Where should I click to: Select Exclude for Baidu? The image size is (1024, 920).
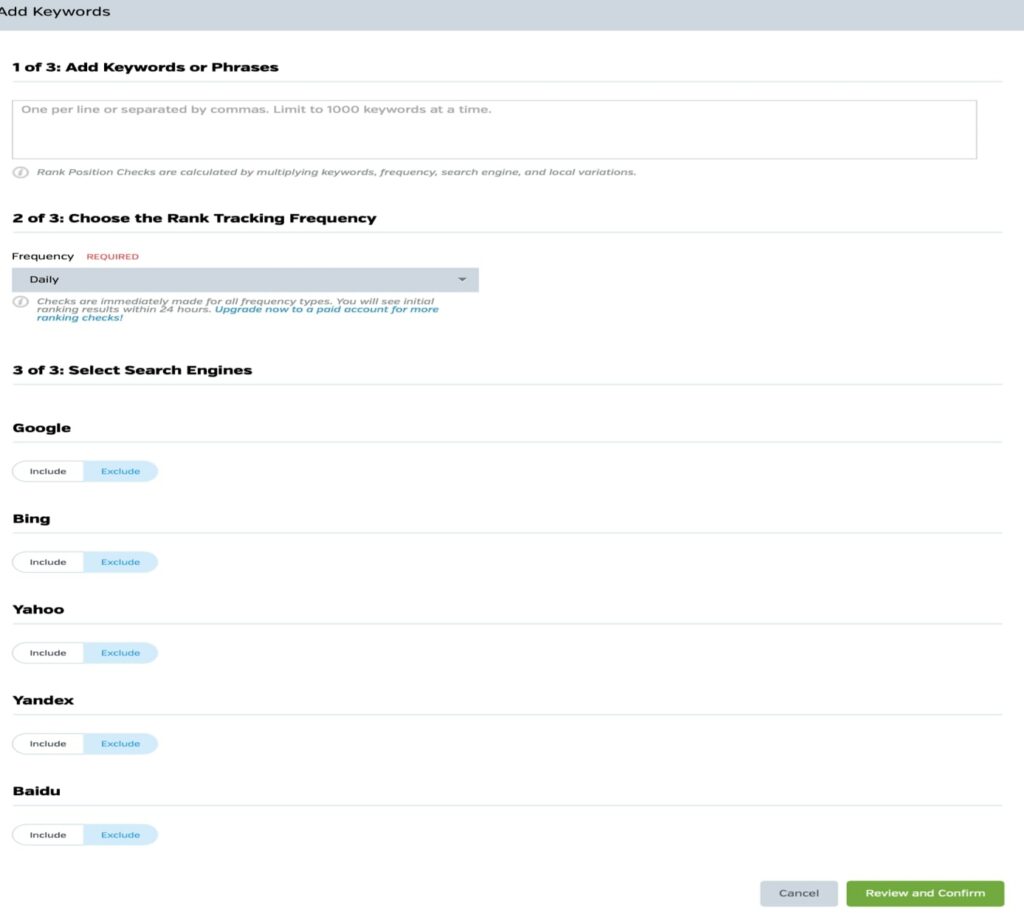pyautogui.click(x=120, y=835)
